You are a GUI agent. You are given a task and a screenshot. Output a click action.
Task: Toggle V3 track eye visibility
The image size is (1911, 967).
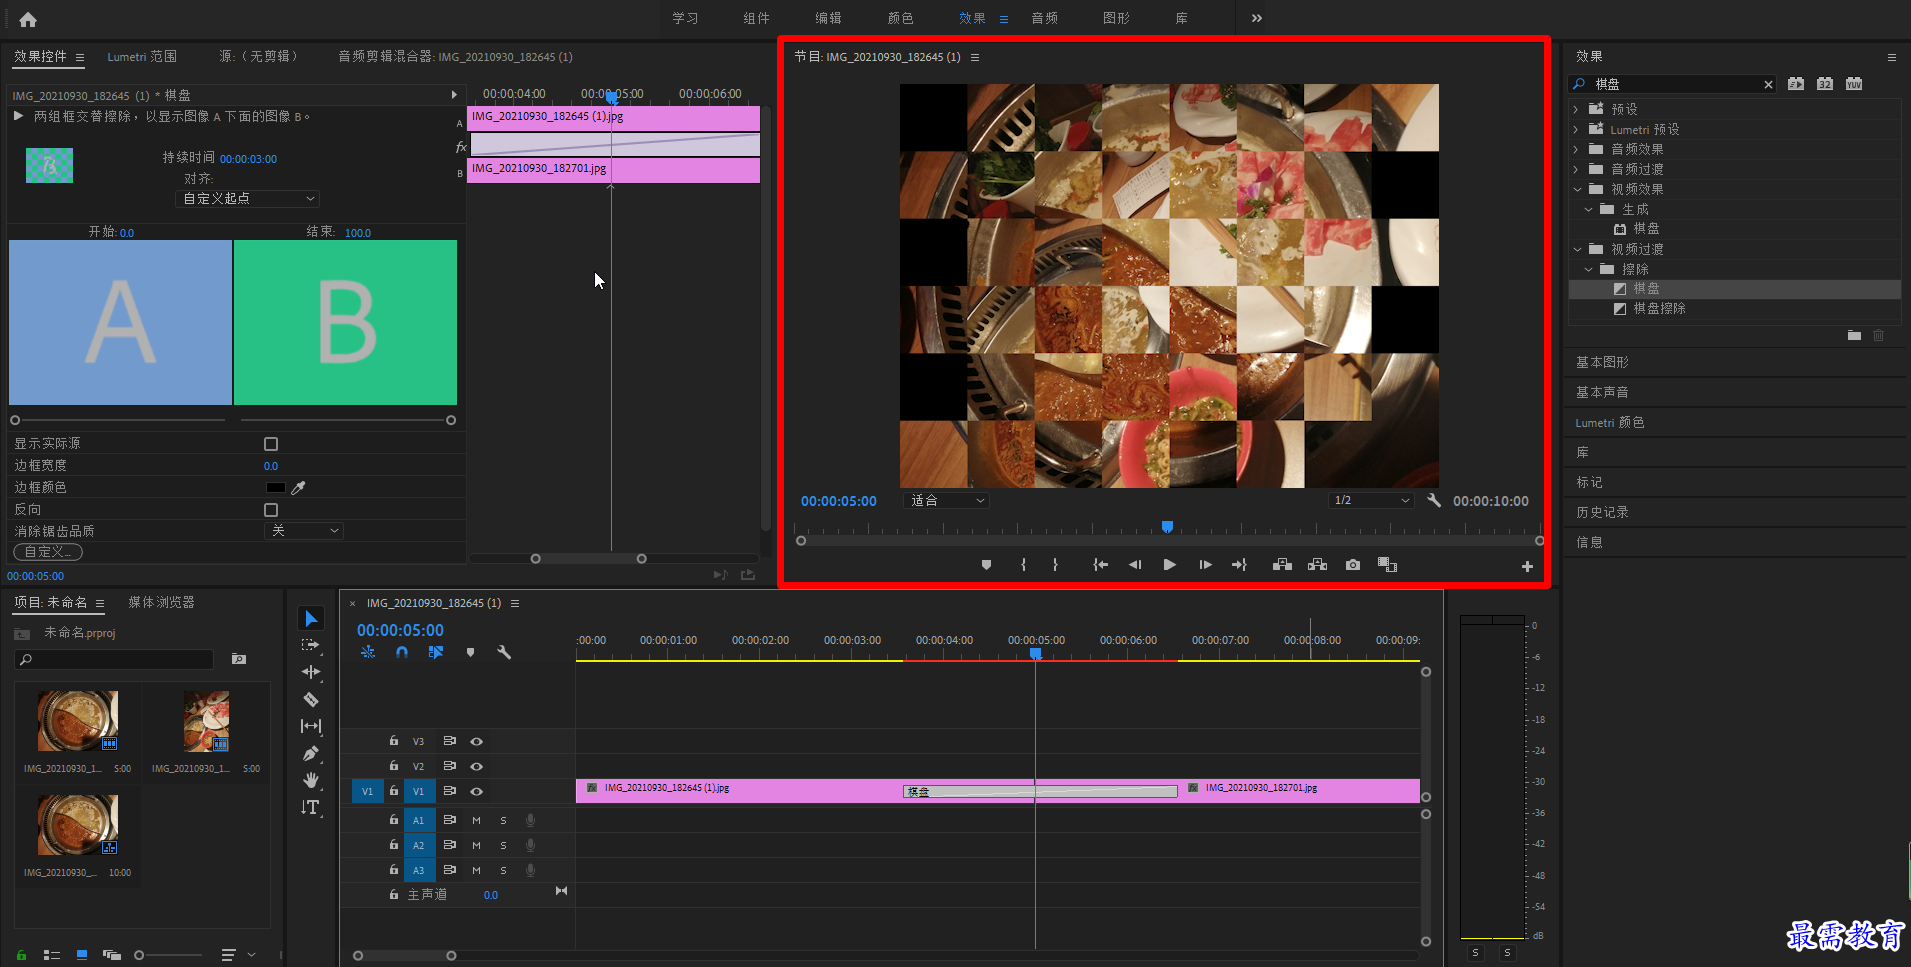coord(477,741)
